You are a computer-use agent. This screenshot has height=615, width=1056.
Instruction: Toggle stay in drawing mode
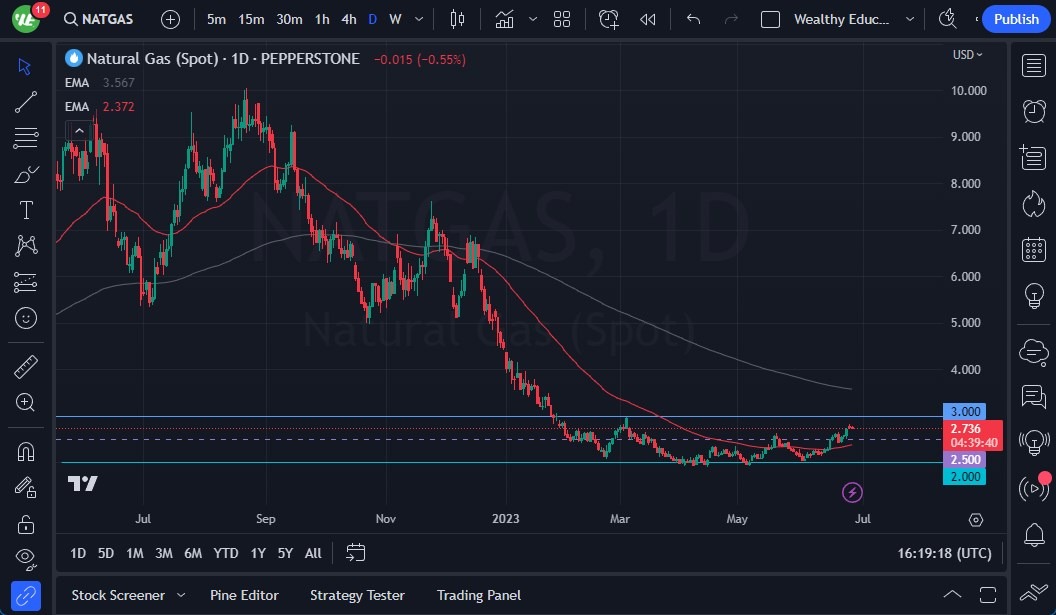[26, 487]
